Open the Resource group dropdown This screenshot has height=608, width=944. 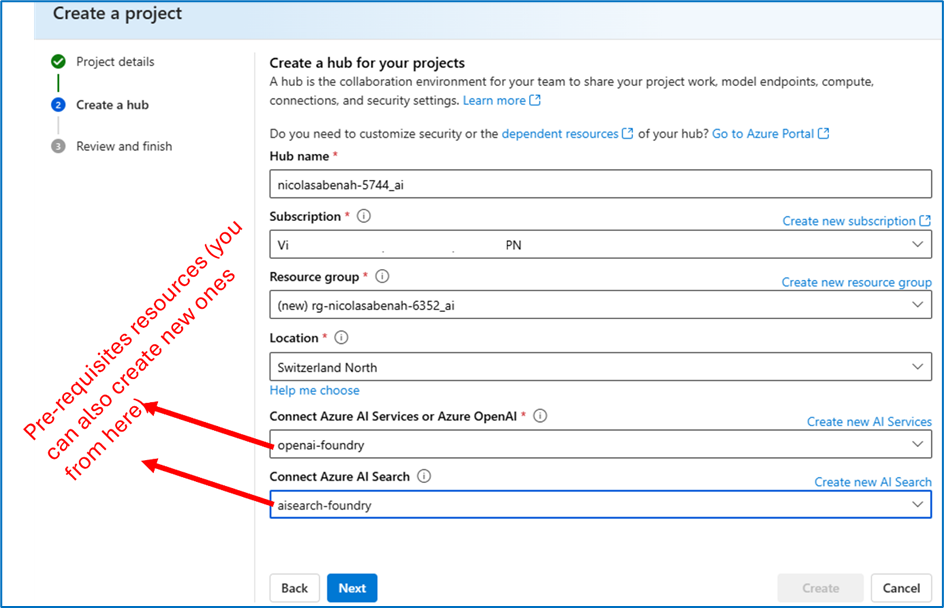click(600, 305)
